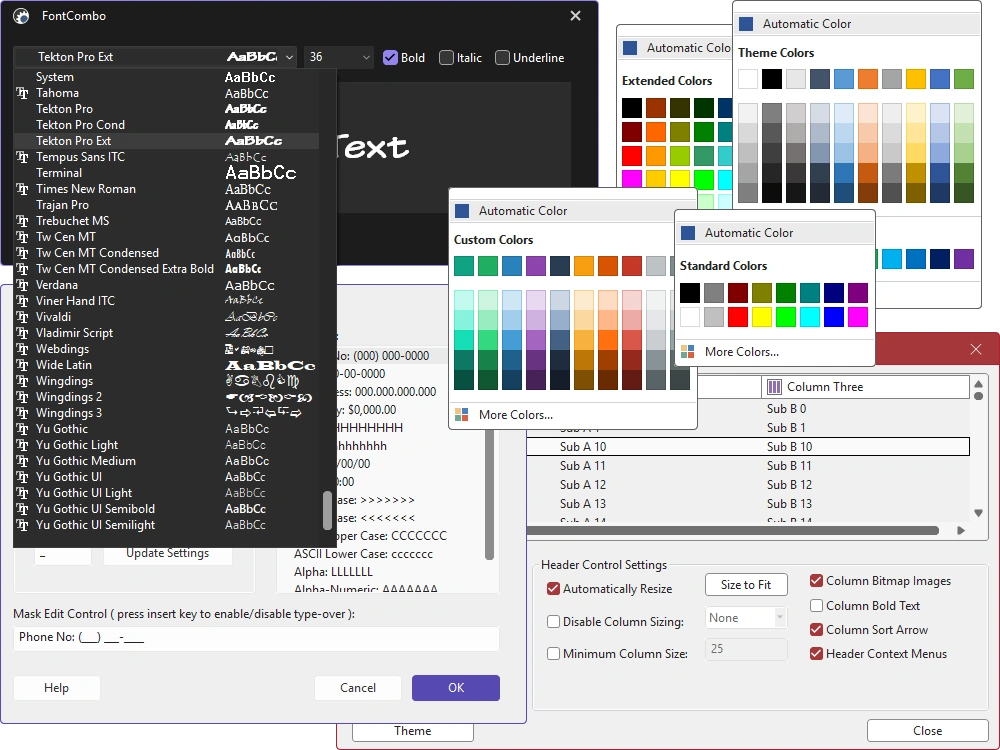Click the Cancel button
Viewport: 1000px width, 750px height.
[x=358, y=688]
